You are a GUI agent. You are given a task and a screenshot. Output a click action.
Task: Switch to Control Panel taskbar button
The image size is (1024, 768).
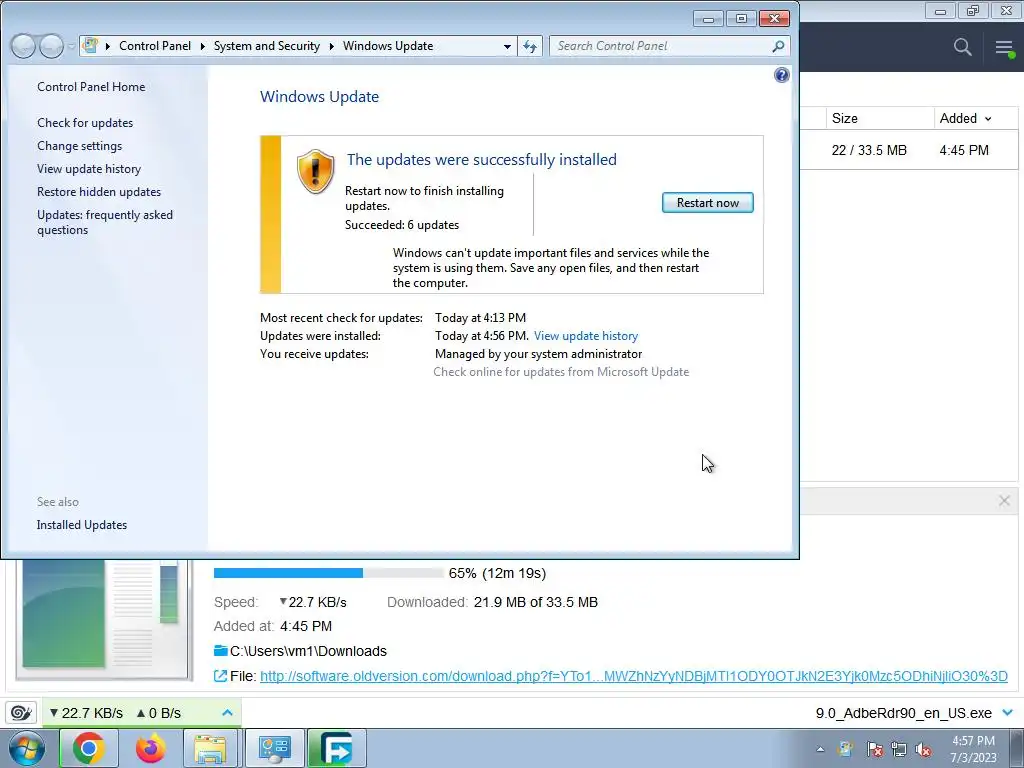274,748
